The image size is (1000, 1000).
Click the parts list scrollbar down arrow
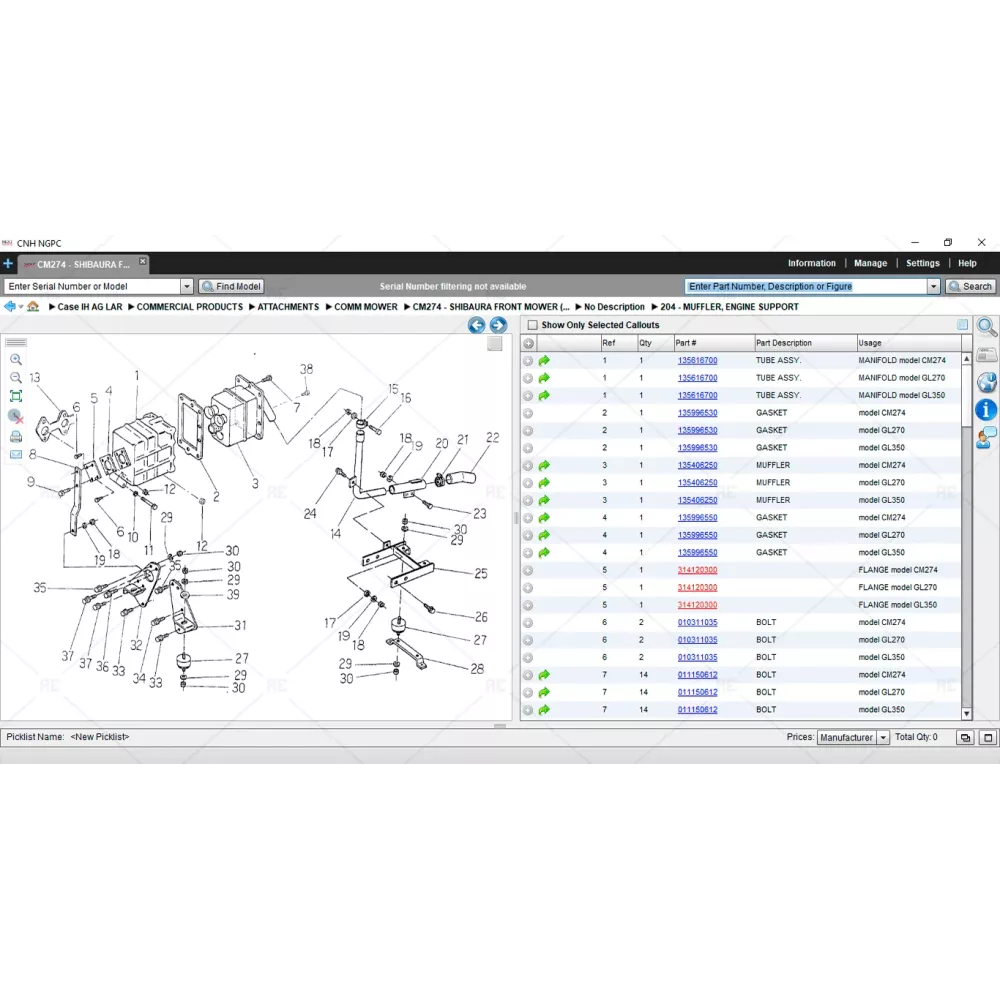click(966, 713)
